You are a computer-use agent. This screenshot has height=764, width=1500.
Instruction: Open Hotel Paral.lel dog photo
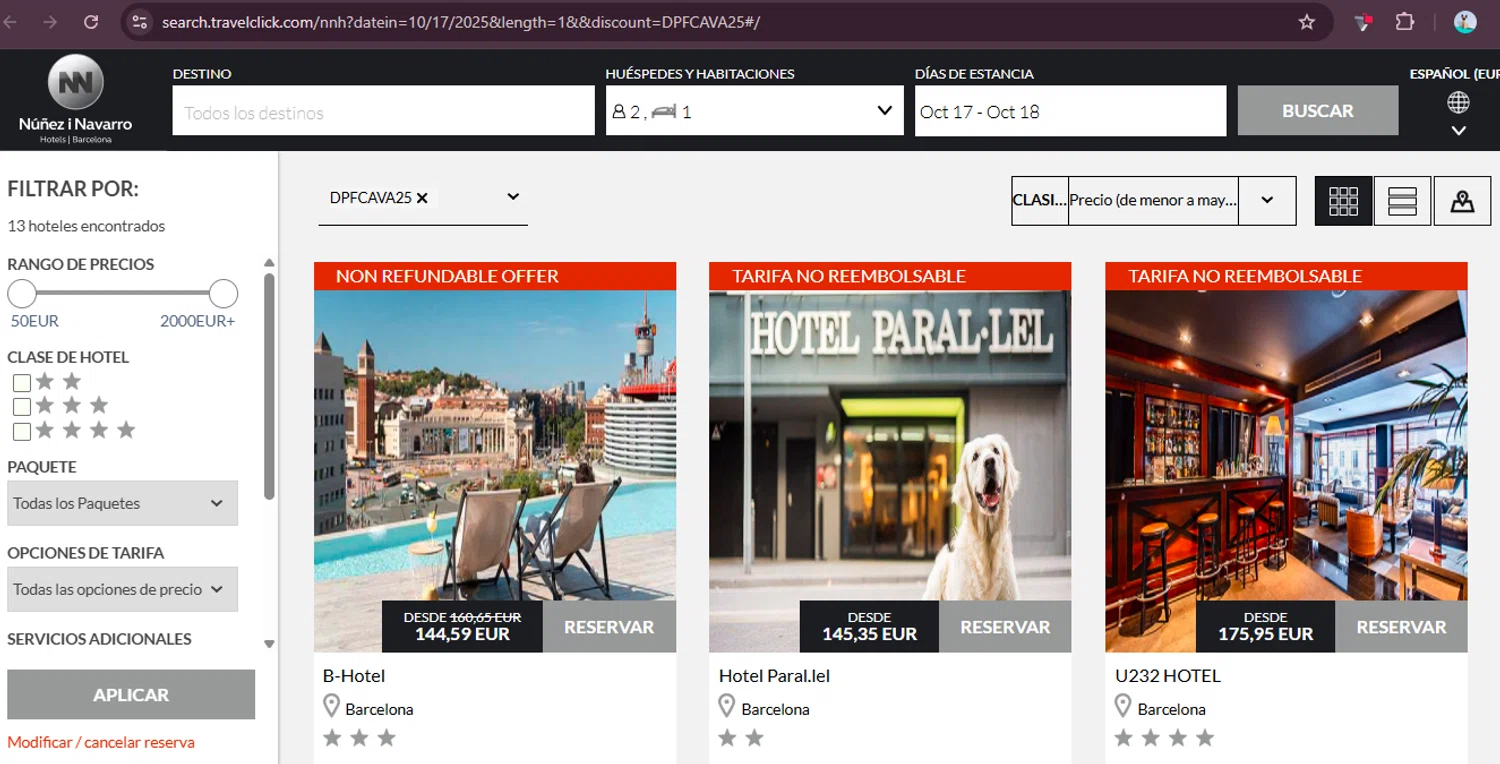890,445
